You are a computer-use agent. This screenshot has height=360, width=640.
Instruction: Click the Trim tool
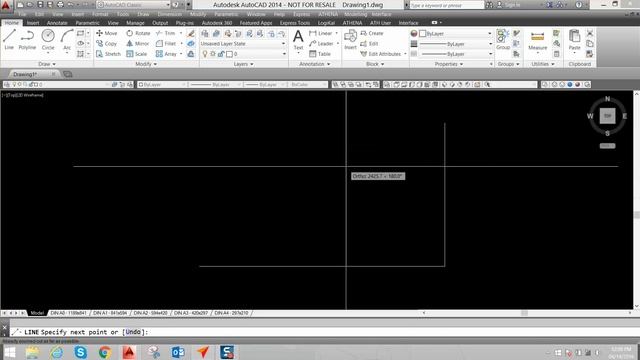[x=166, y=33]
